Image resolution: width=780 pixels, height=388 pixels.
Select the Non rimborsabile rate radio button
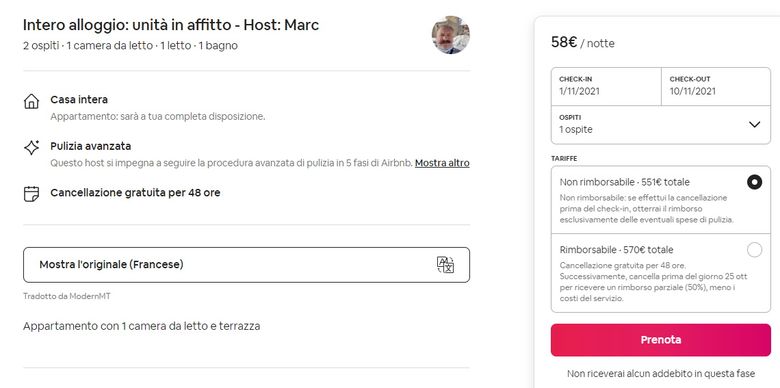click(754, 182)
